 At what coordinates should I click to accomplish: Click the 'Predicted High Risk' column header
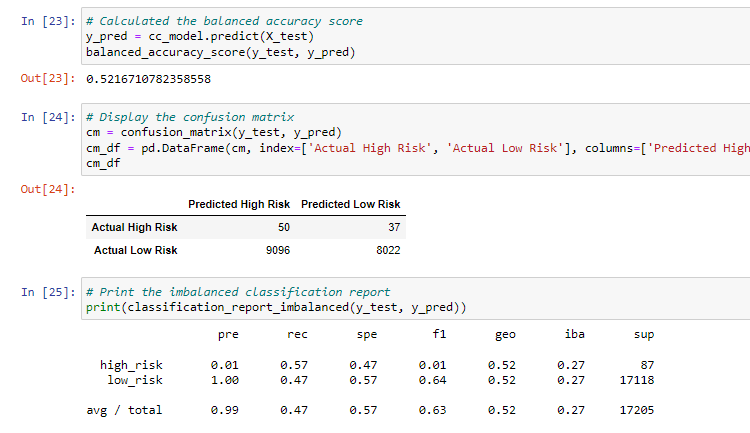(x=239, y=204)
